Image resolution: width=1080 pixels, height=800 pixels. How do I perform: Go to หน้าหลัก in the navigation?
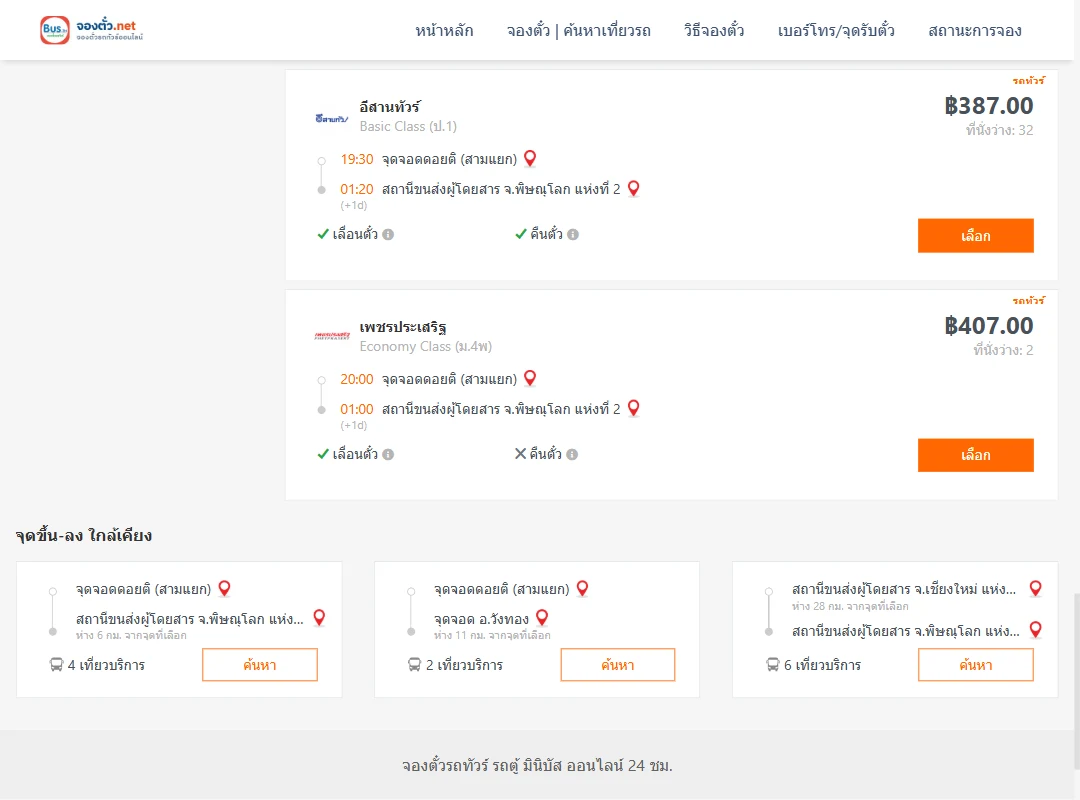[x=444, y=30]
